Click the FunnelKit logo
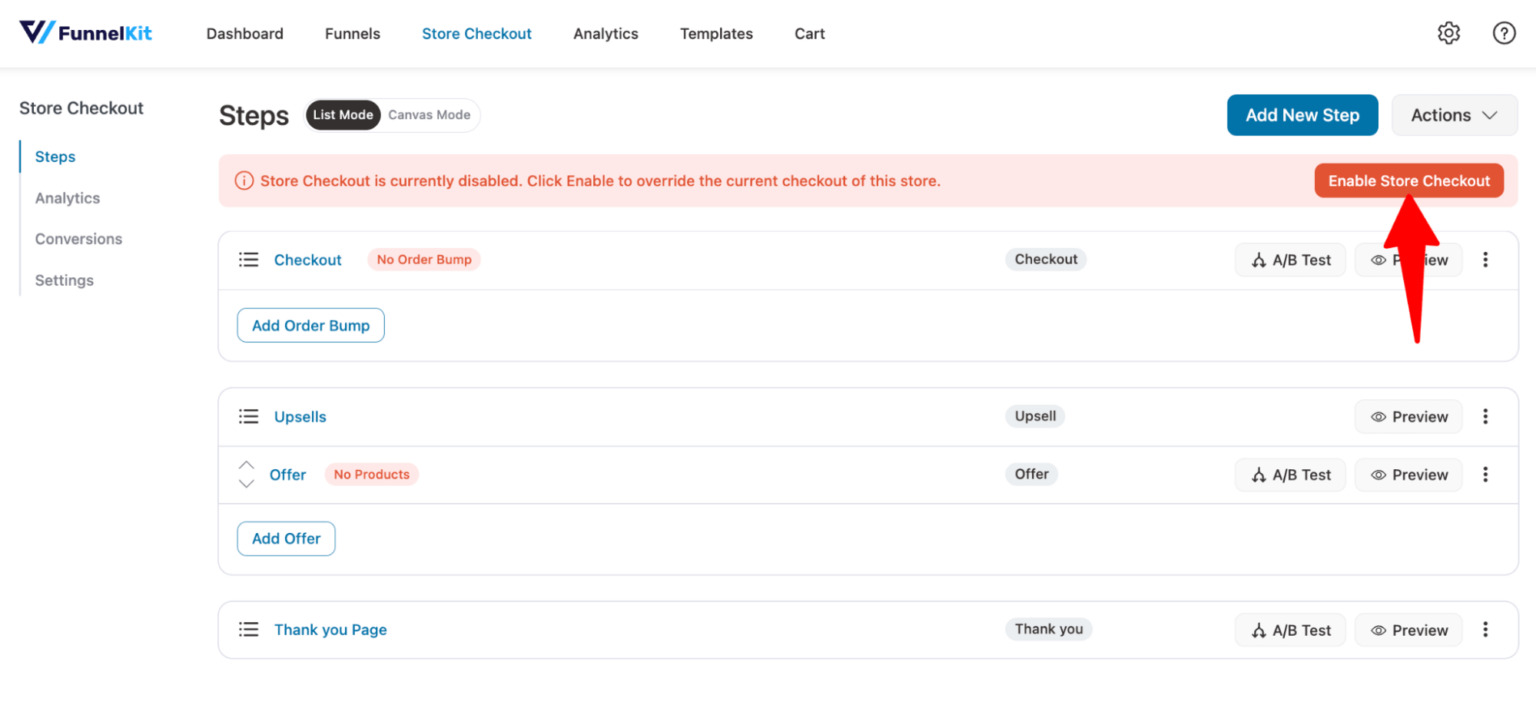Image resolution: width=1536 pixels, height=705 pixels. (x=85, y=31)
